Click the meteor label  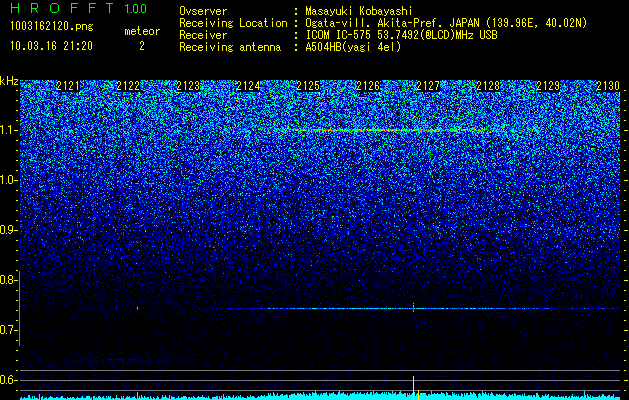tap(142, 31)
